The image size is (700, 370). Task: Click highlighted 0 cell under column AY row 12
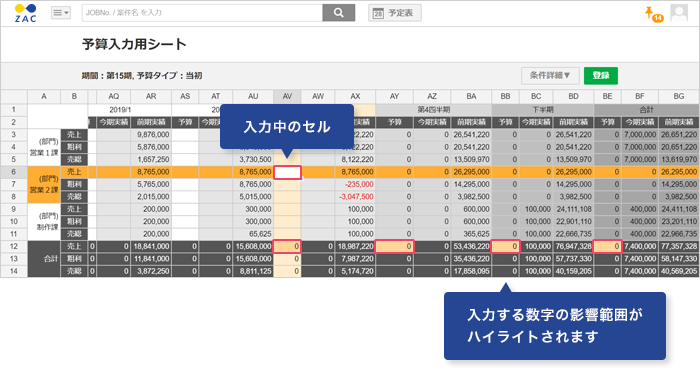pos(394,246)
